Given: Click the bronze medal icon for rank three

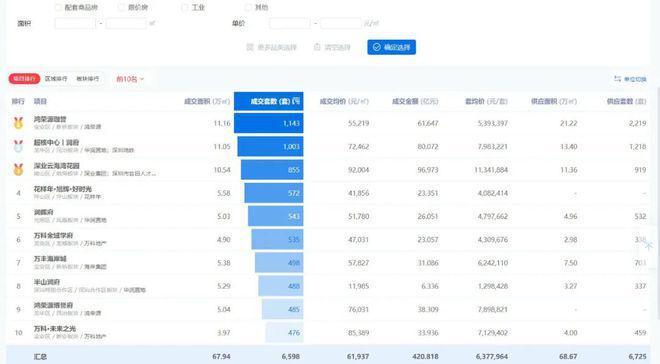Looking at the screenshot, I should 18,169.
